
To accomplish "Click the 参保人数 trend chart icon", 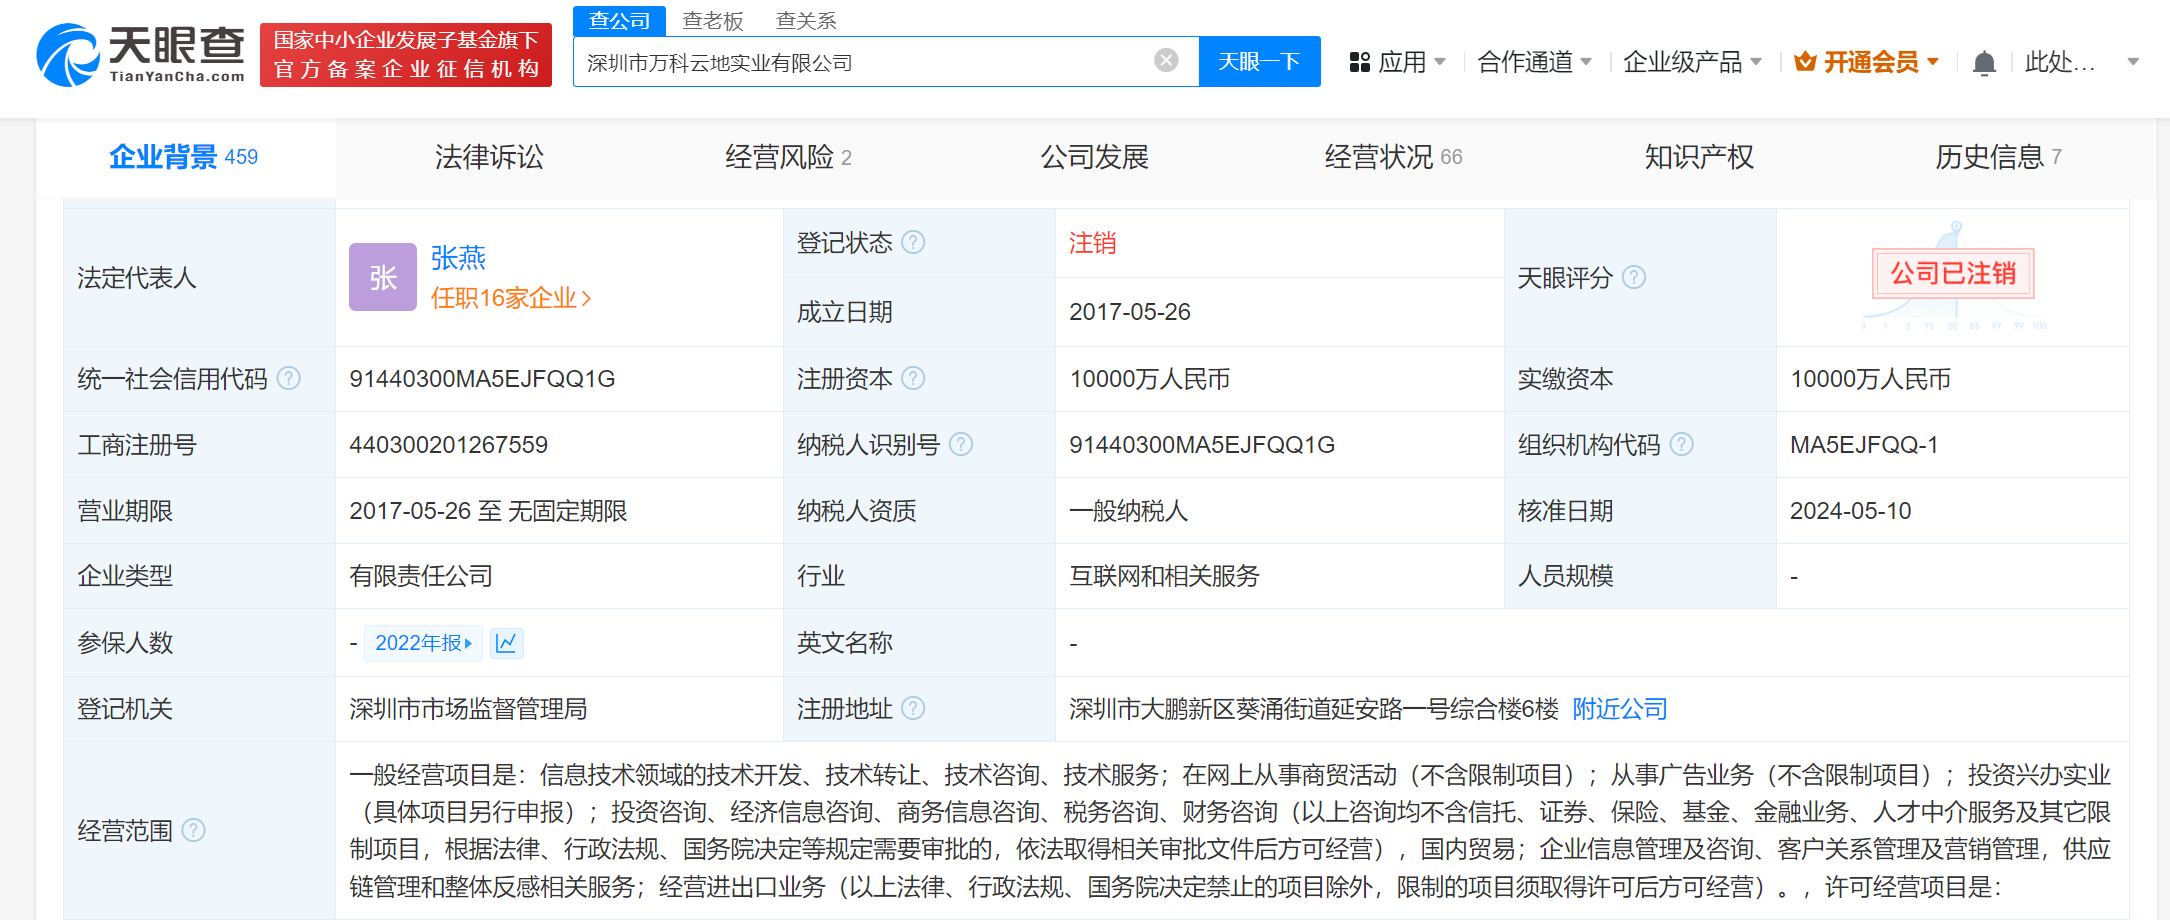I will 507,643.
